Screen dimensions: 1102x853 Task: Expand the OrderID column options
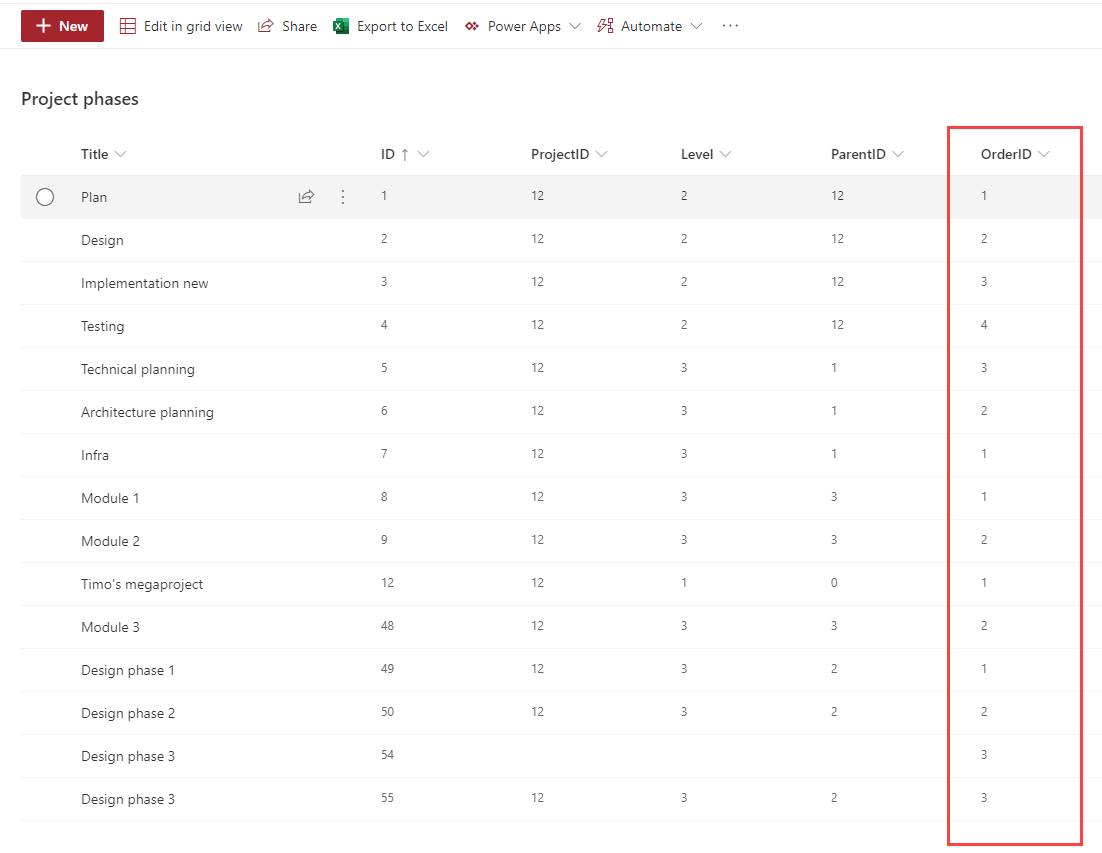coord(1044,154)
